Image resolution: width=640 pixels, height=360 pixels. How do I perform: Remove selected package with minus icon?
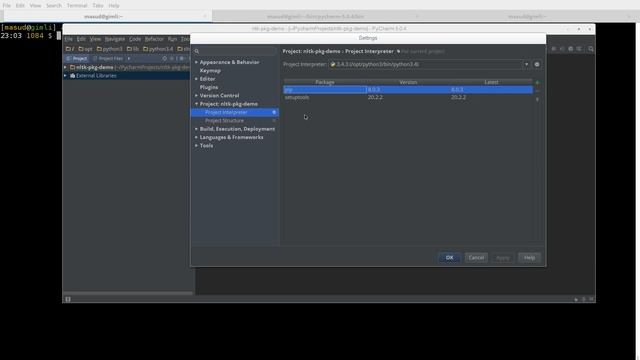point(537,91)
